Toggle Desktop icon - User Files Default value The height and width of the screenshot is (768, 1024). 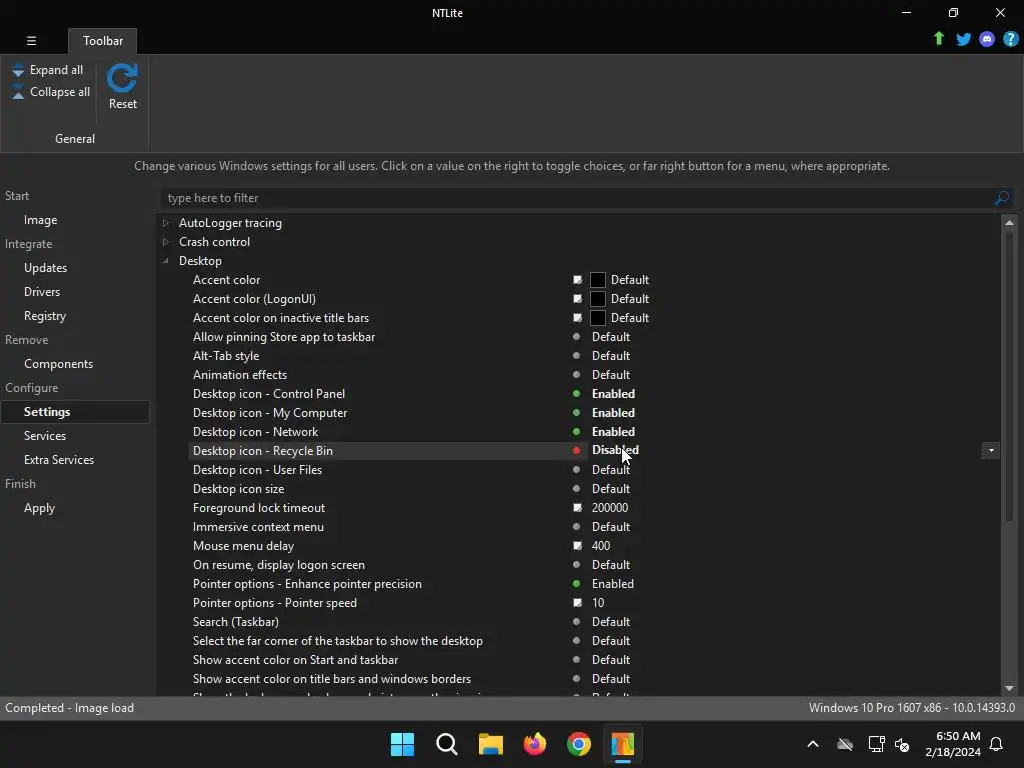tap(611, 470)
